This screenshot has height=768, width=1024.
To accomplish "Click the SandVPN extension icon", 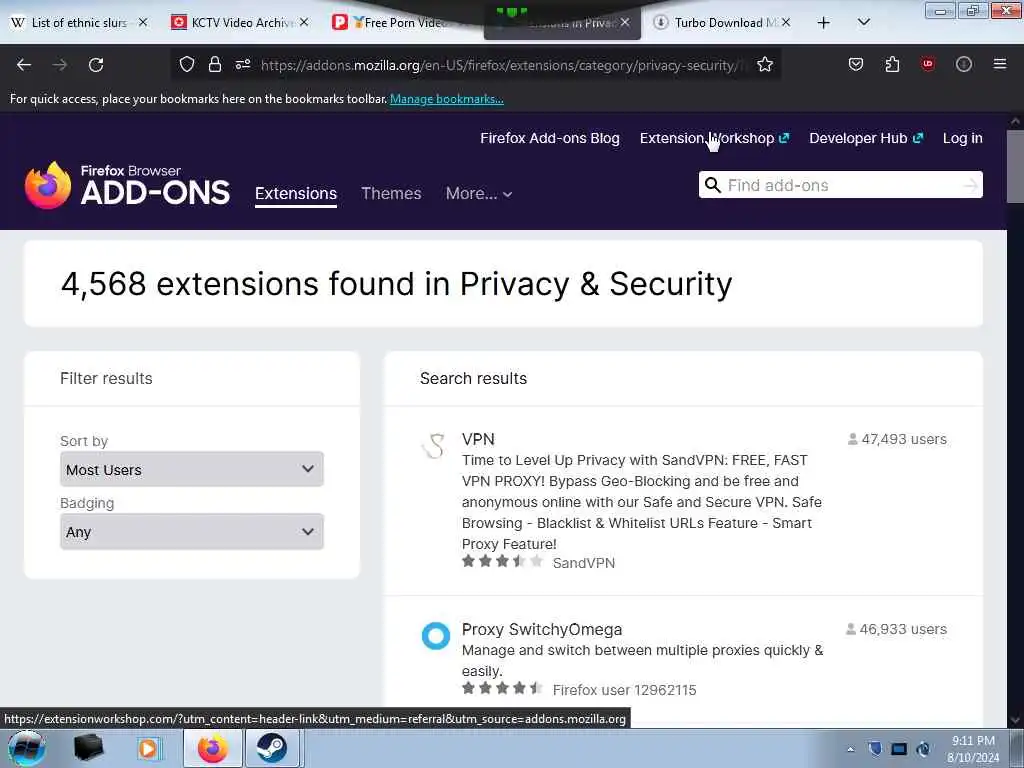I will [x=434, y=447].
